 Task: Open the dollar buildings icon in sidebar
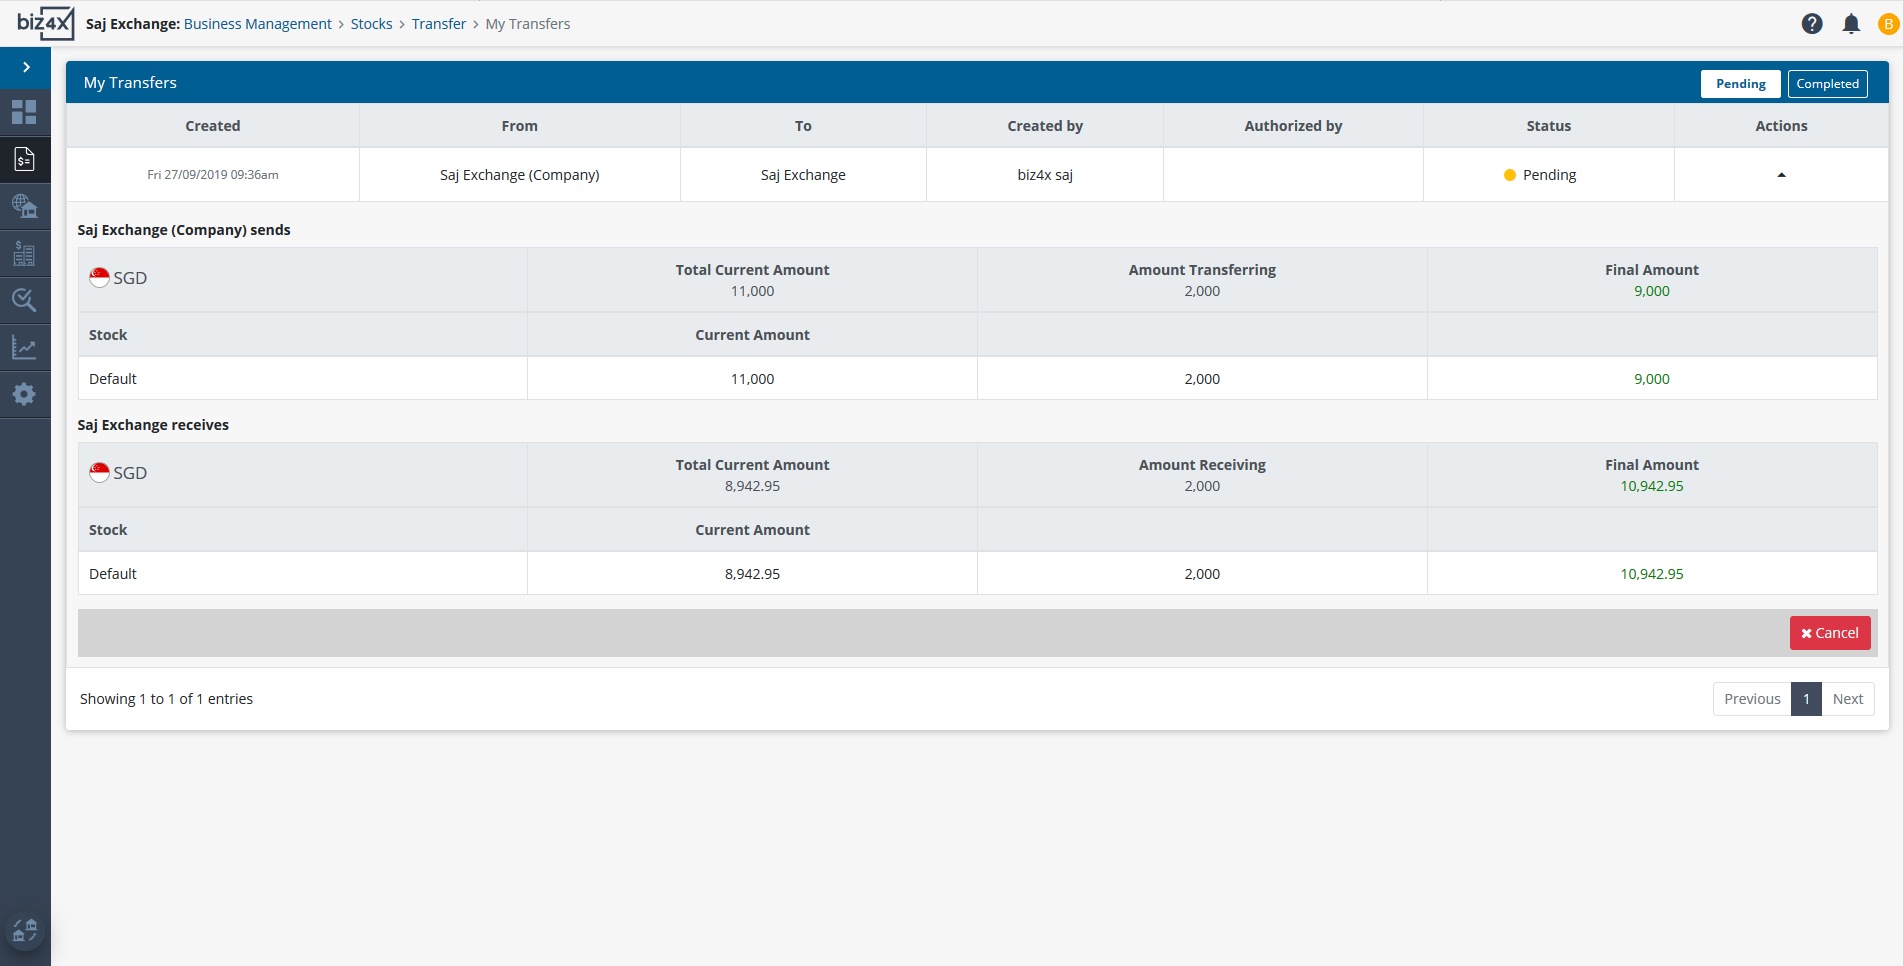(x=24, y=253)
